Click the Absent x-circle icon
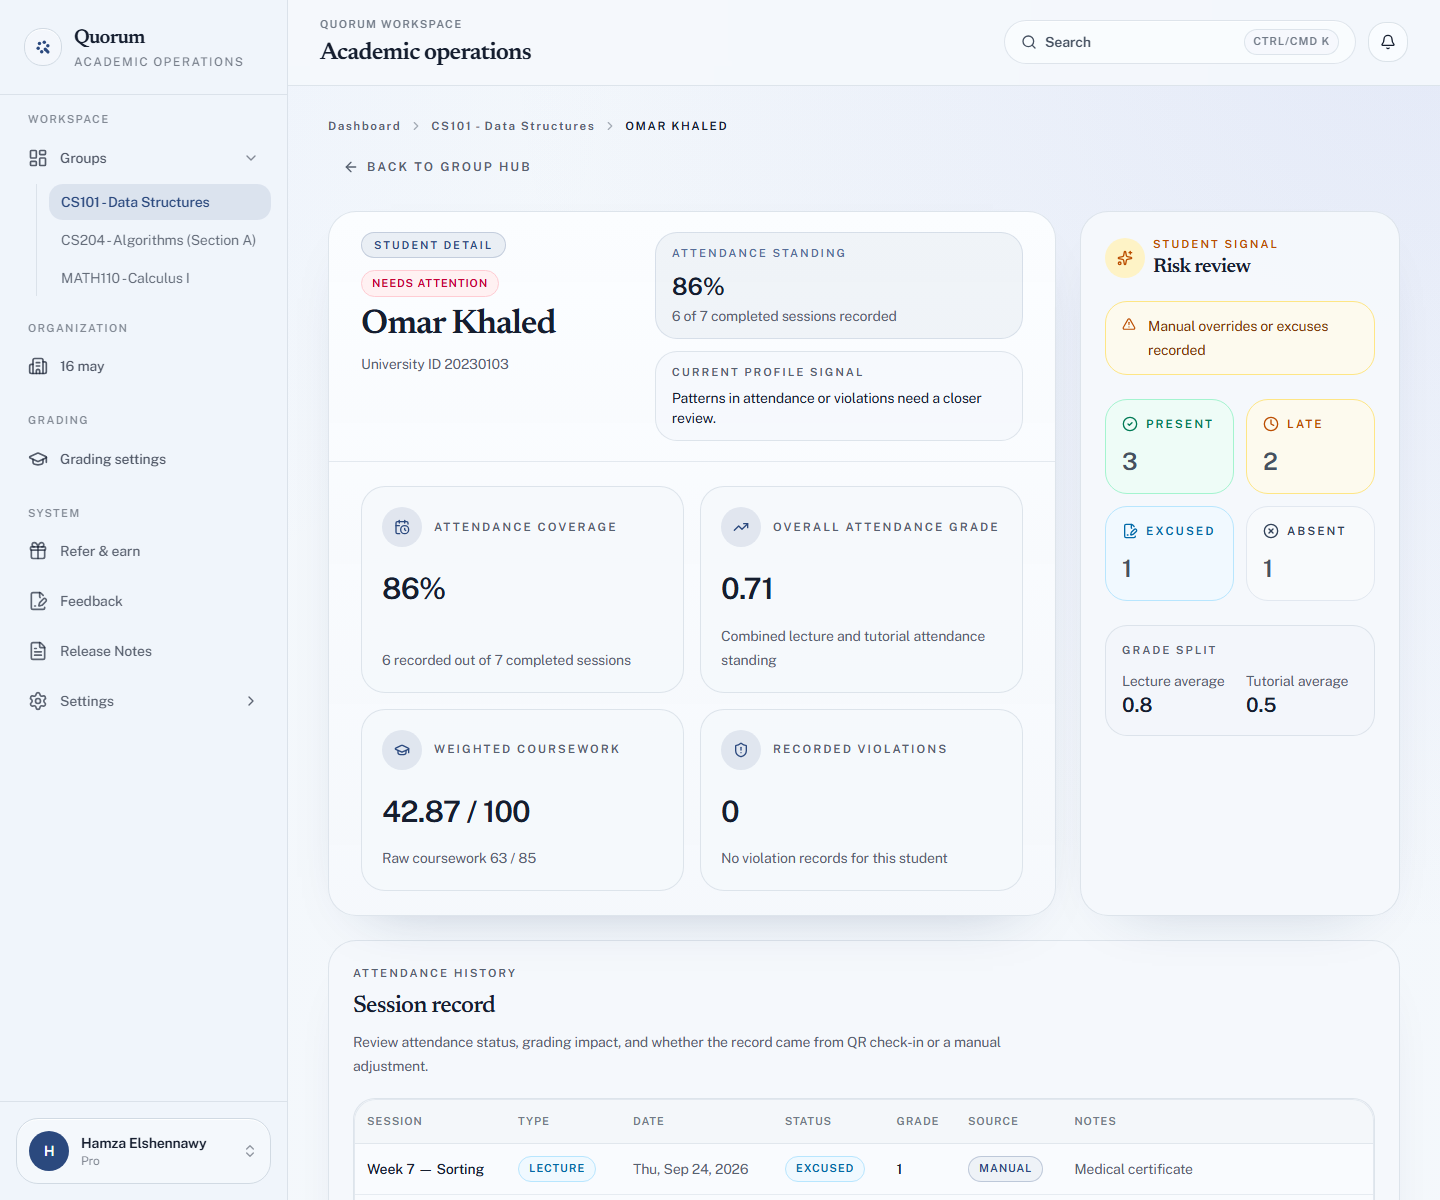The height and width of the screenshot is (1200, 1440). pyautogui.click(x=1271, y=531)
